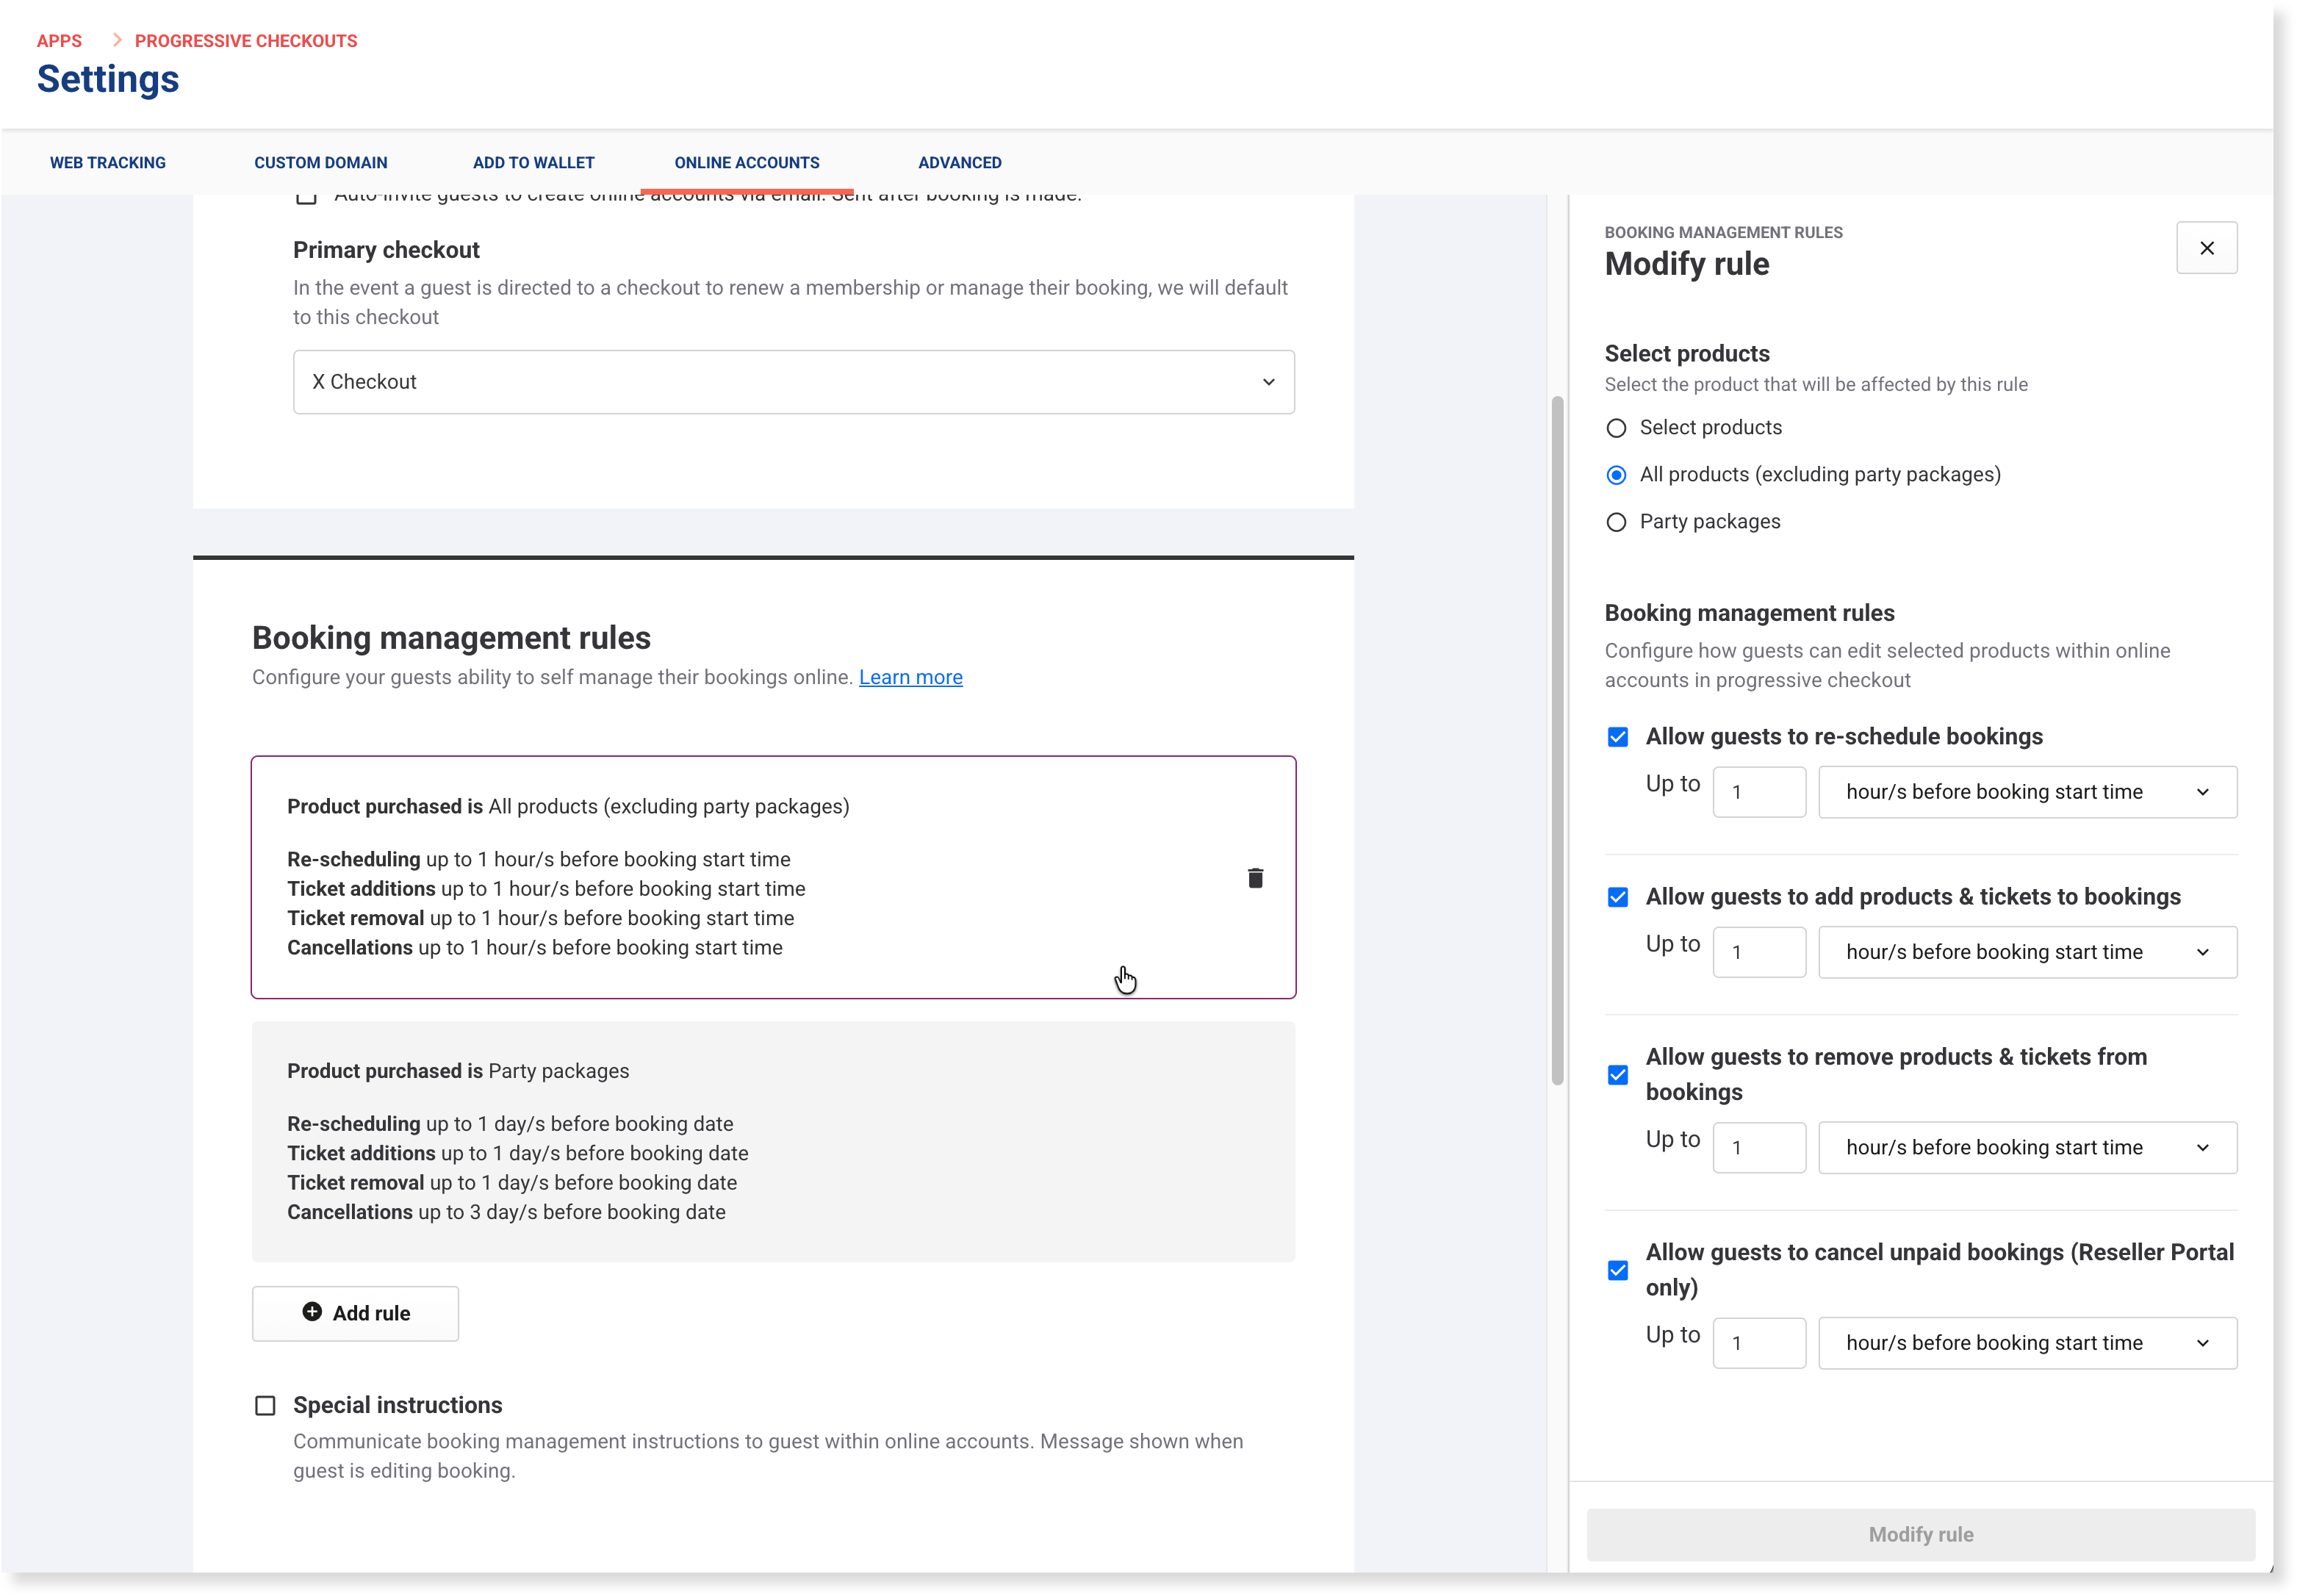Open the Add to Wallet tab

pyautogui.click(x=533, y=162)
